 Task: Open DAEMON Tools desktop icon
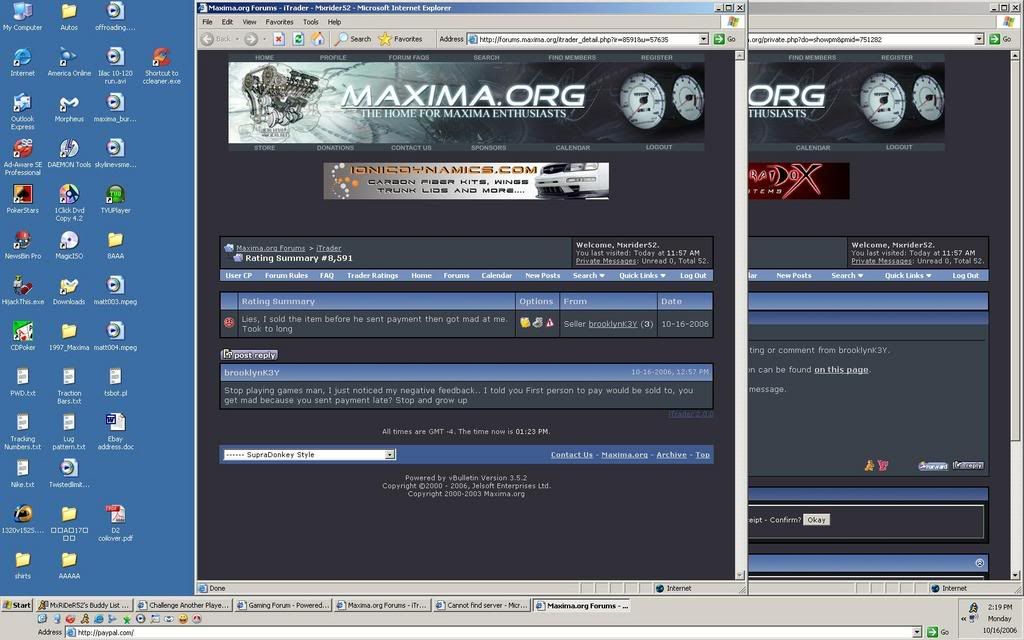pos(69,153)
